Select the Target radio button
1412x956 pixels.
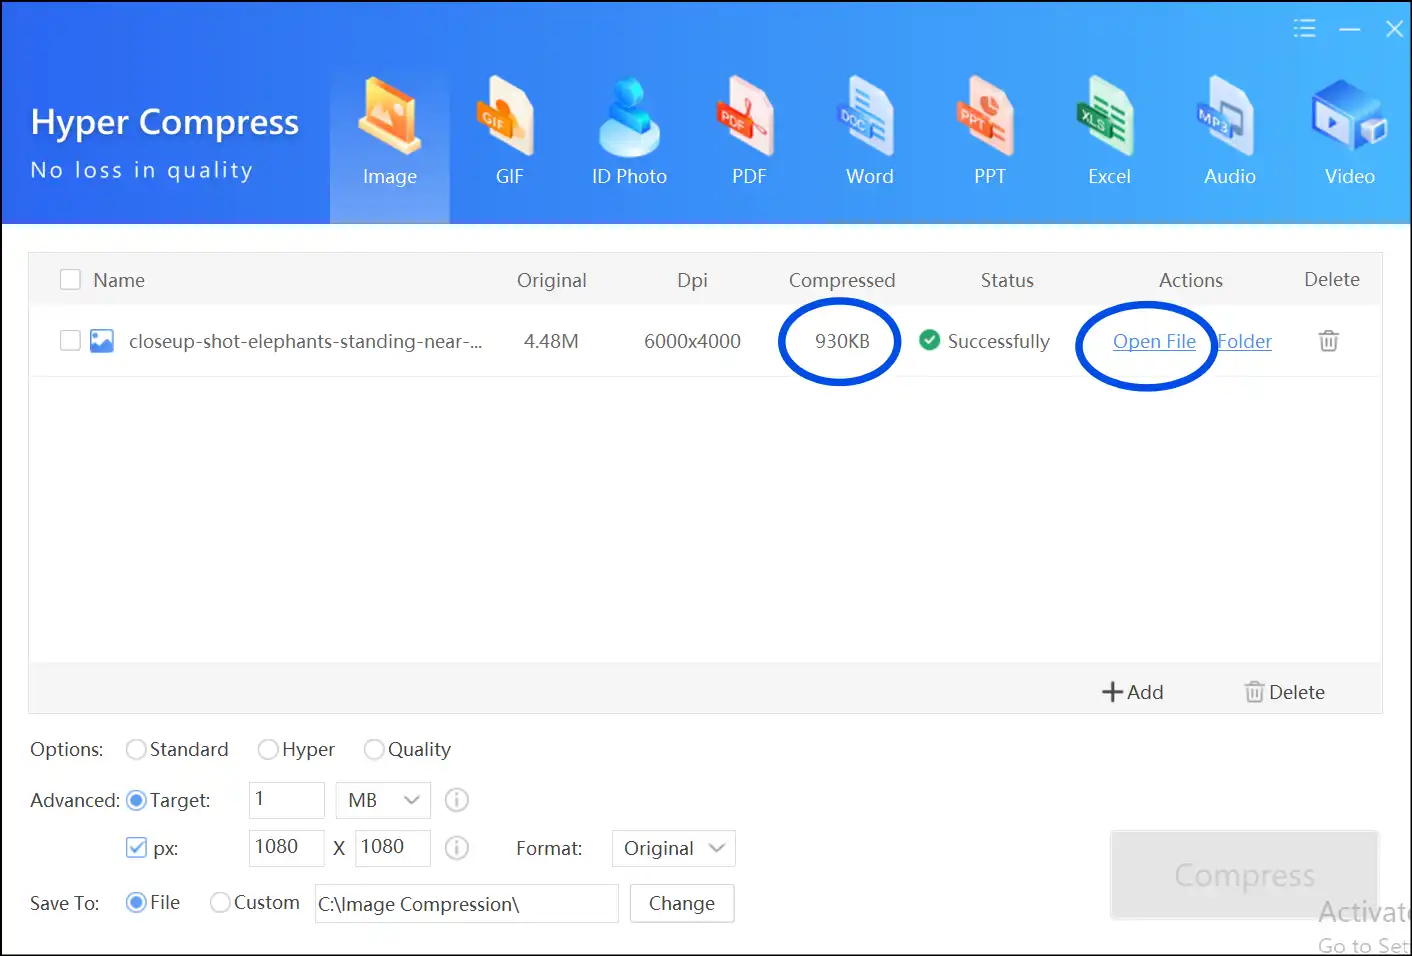click(136, 800)
